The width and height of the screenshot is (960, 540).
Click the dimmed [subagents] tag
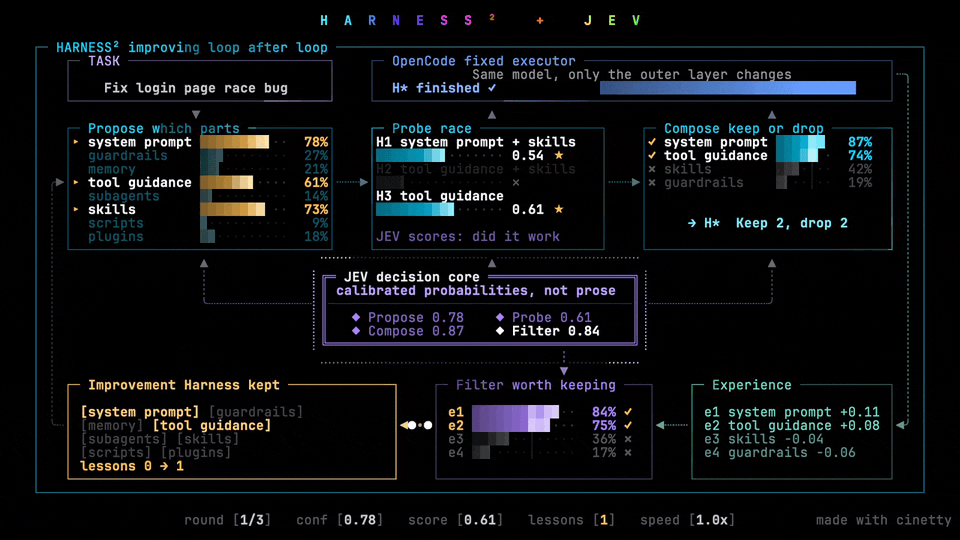point(124,439)
